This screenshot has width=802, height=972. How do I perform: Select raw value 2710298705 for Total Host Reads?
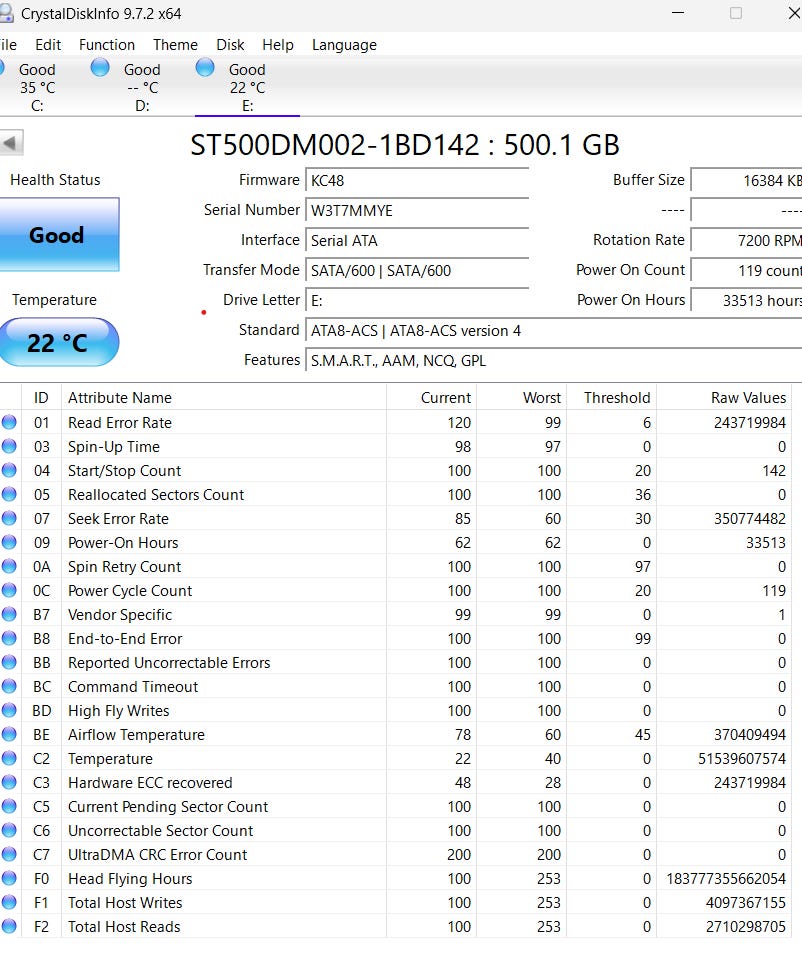[745, 927]
